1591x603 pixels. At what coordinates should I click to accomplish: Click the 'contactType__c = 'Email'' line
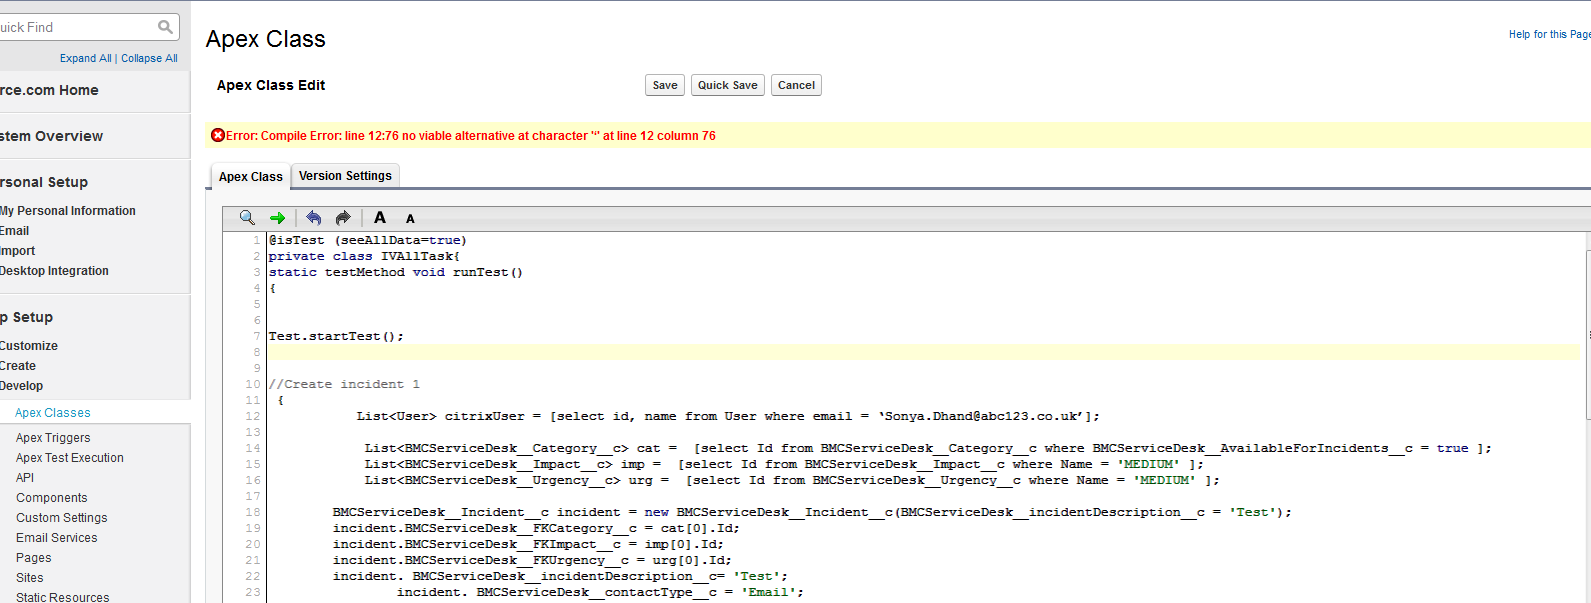pyautogui.click(x=600, y=592)
